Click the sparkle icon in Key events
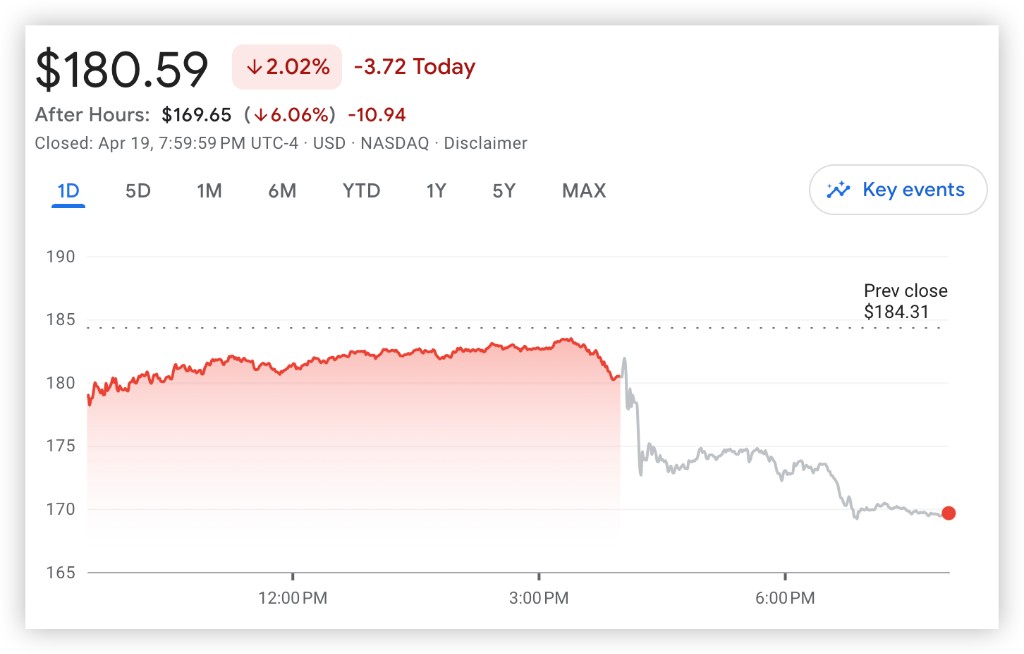1024x654 pixels. (838, 190)
